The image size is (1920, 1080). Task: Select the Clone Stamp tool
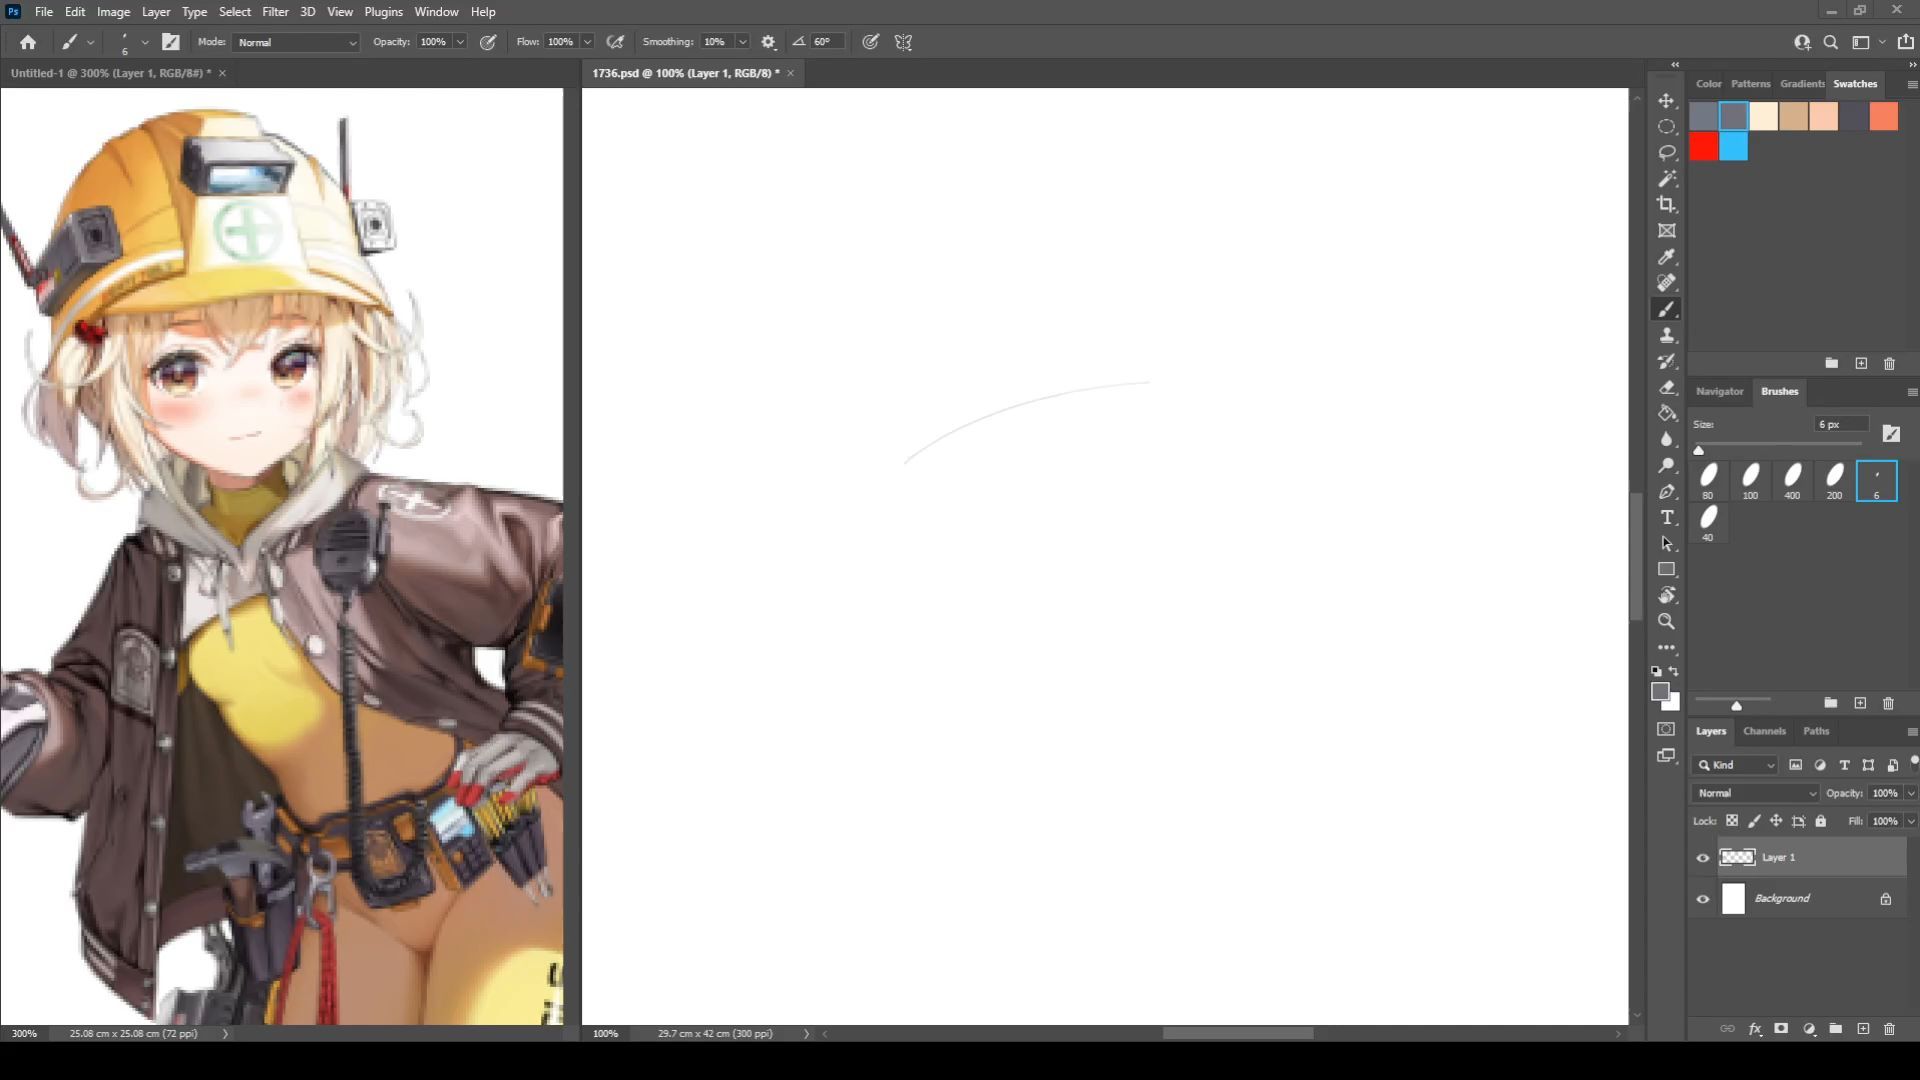[1666, 335]
